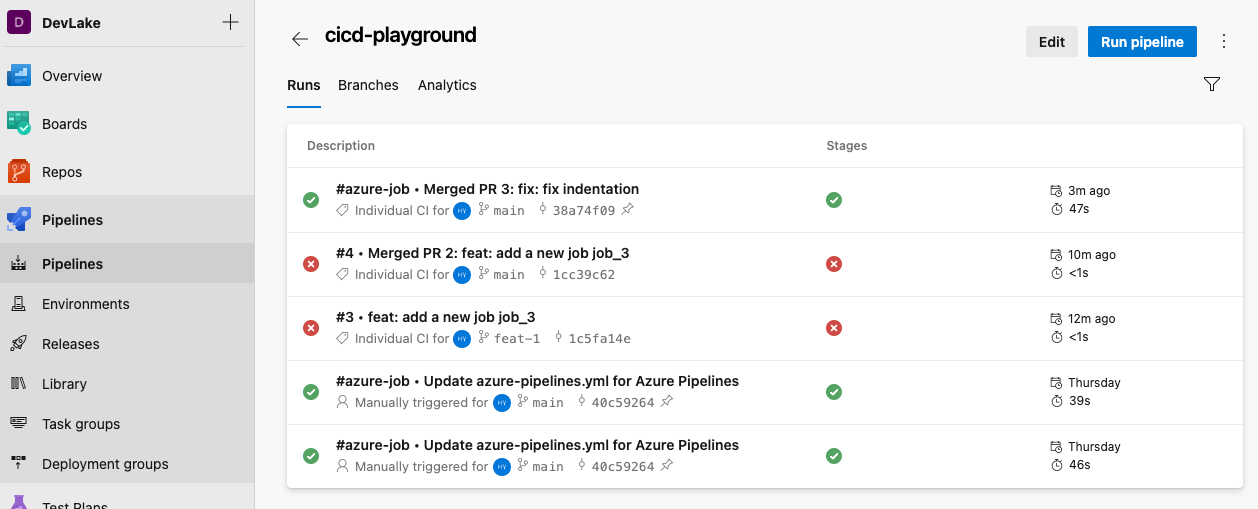Open Releases with the rocket icon
Image resolution: width=1258 pixels, height=509 pixels.
pyautogui.click(x=70, y=344)
